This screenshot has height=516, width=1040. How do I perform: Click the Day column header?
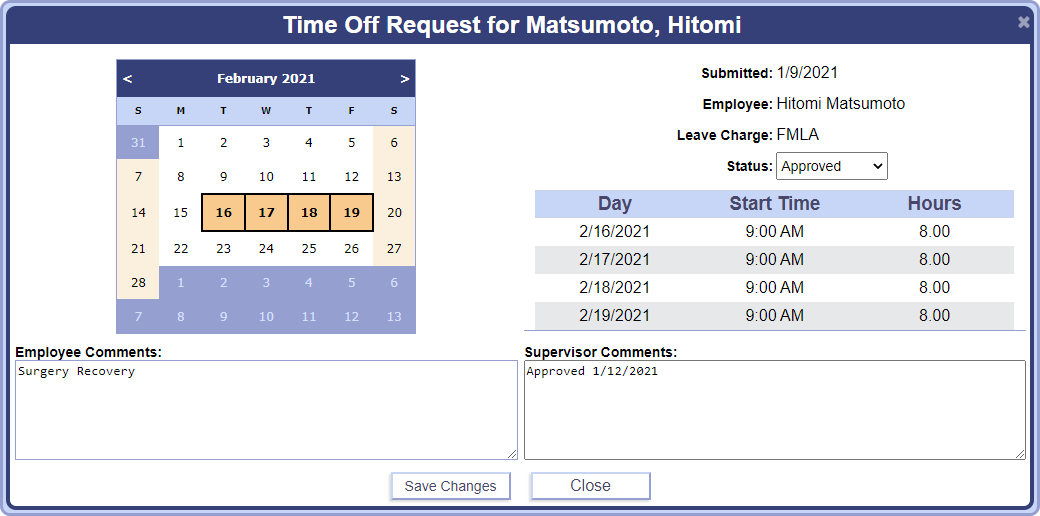click(x=614, y=204)
